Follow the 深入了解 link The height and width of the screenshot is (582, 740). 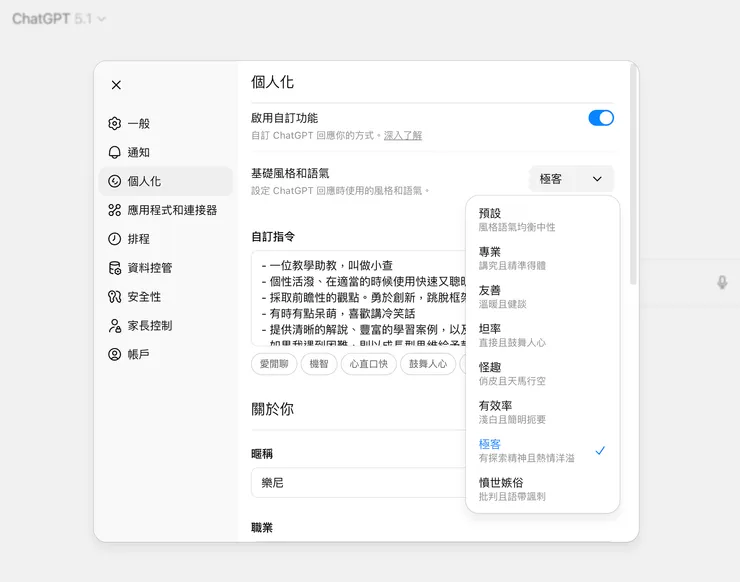(x=403, y=135)
